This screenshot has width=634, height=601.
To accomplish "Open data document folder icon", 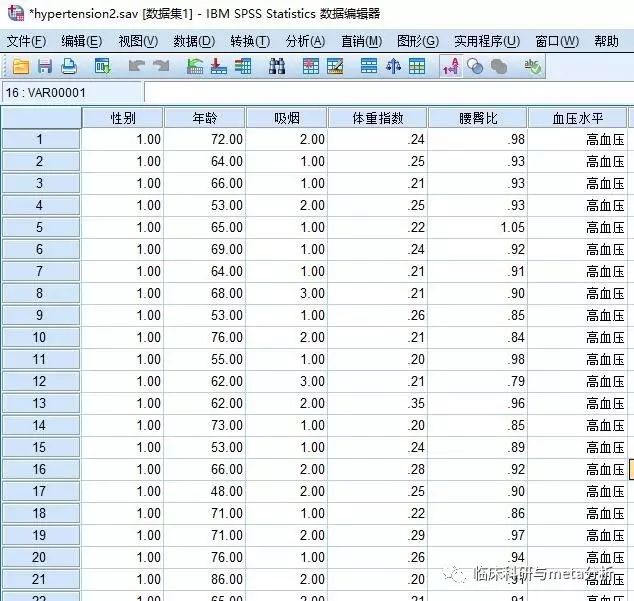I will (21, 66).
